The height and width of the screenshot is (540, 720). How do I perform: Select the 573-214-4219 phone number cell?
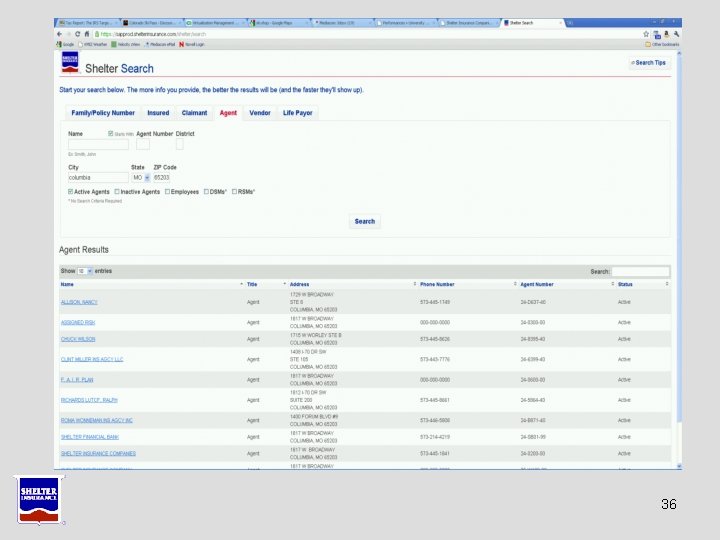click(x=435, y=437)
